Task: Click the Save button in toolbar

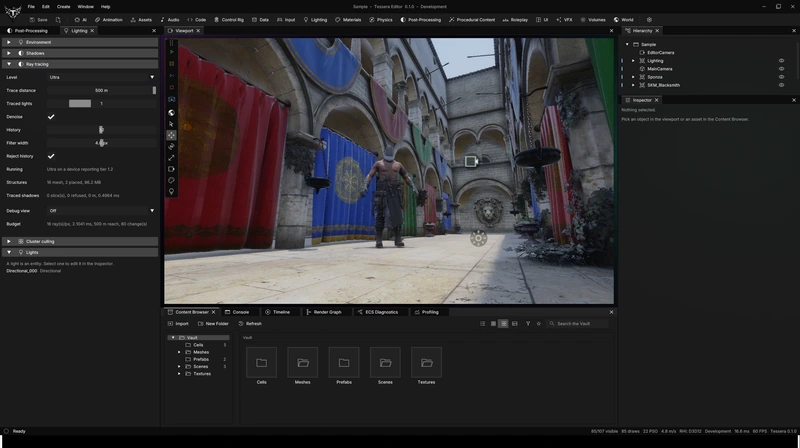Action: click(38, 20)
